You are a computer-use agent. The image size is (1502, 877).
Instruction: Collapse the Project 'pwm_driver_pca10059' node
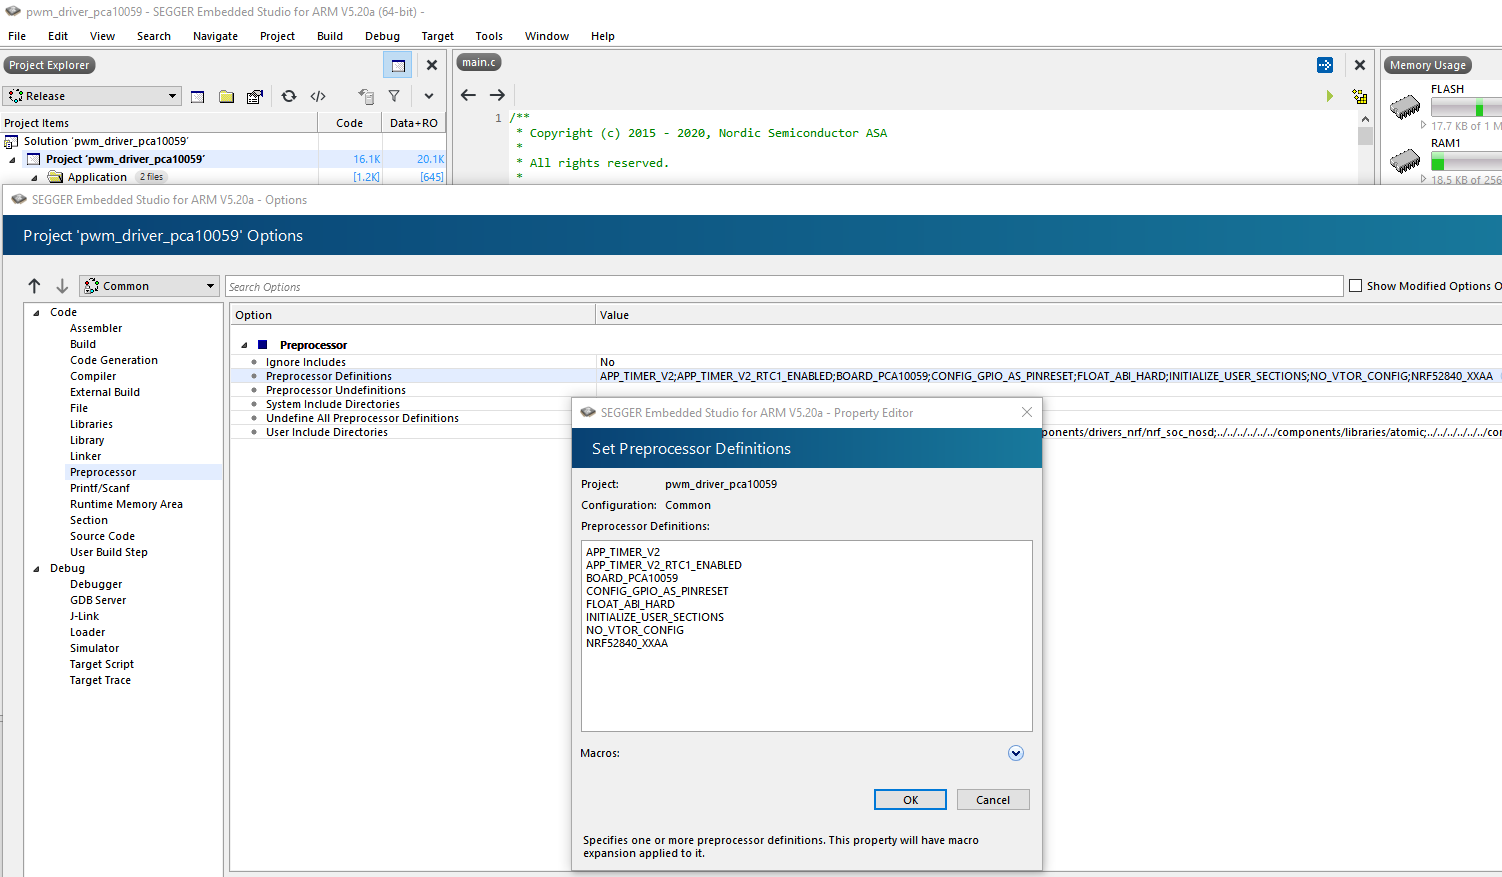click(x=12, y=160)
